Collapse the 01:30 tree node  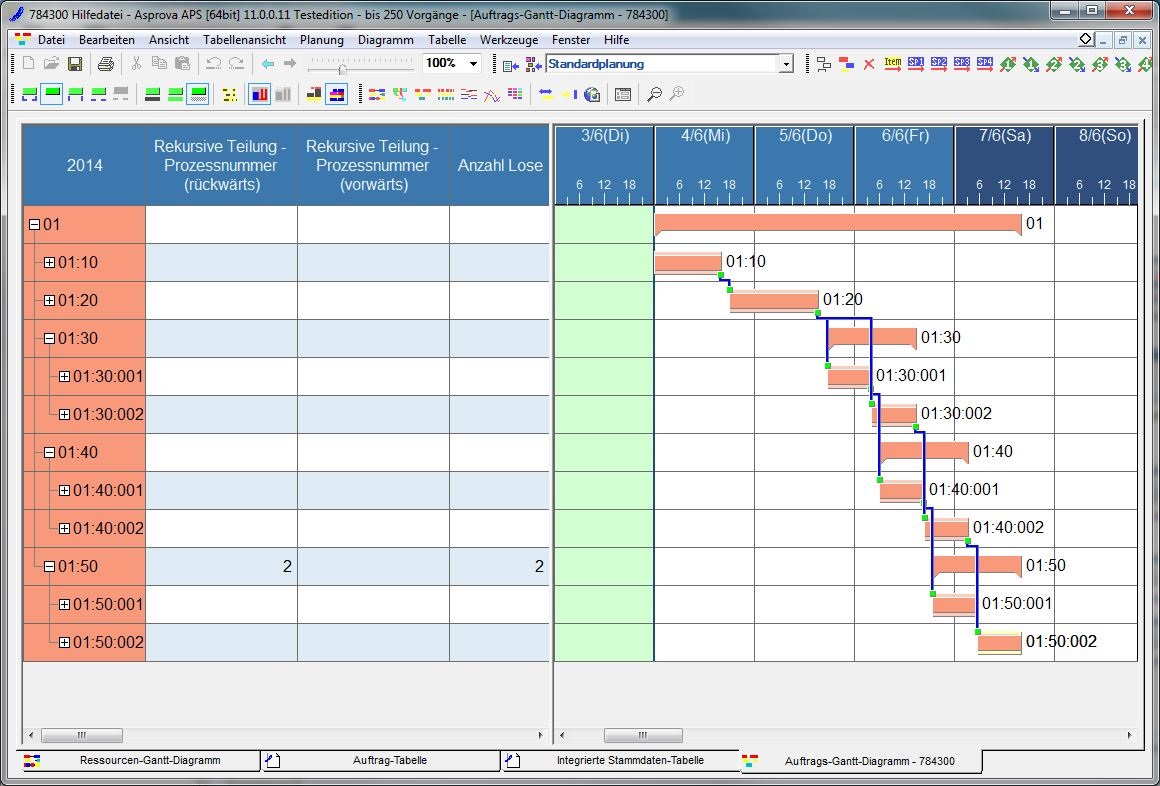click(49, 339)
